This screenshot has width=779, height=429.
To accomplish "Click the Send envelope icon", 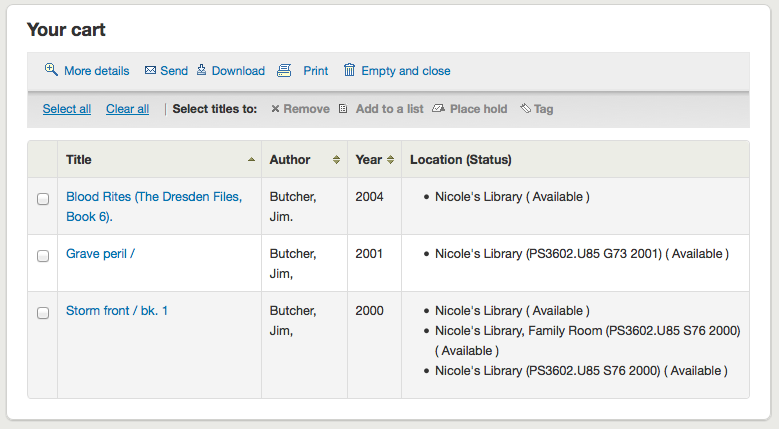I will pos(150,71).
